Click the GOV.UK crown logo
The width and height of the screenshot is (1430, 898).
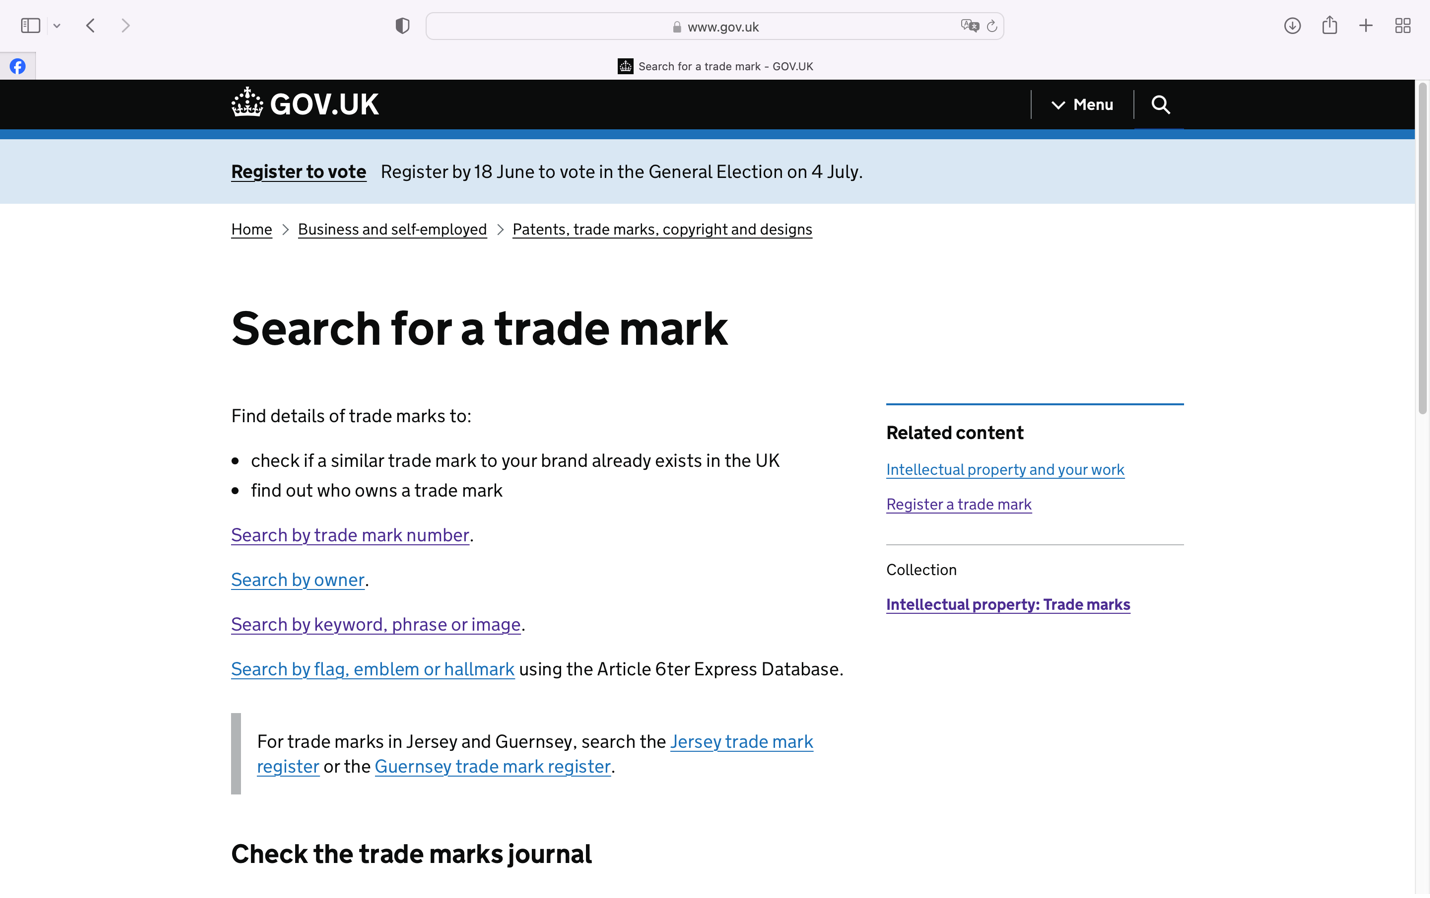point(305,104)
